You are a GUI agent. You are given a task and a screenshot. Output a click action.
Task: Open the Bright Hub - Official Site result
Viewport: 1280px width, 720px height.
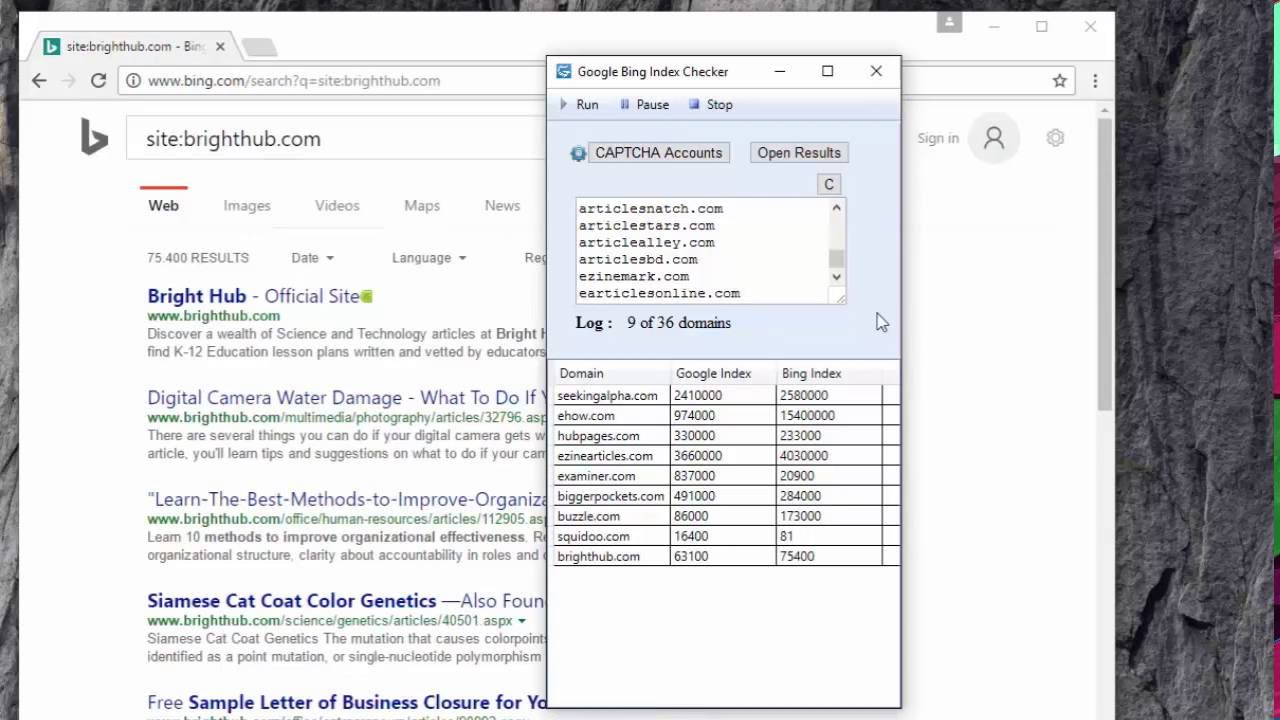point(253,296)
